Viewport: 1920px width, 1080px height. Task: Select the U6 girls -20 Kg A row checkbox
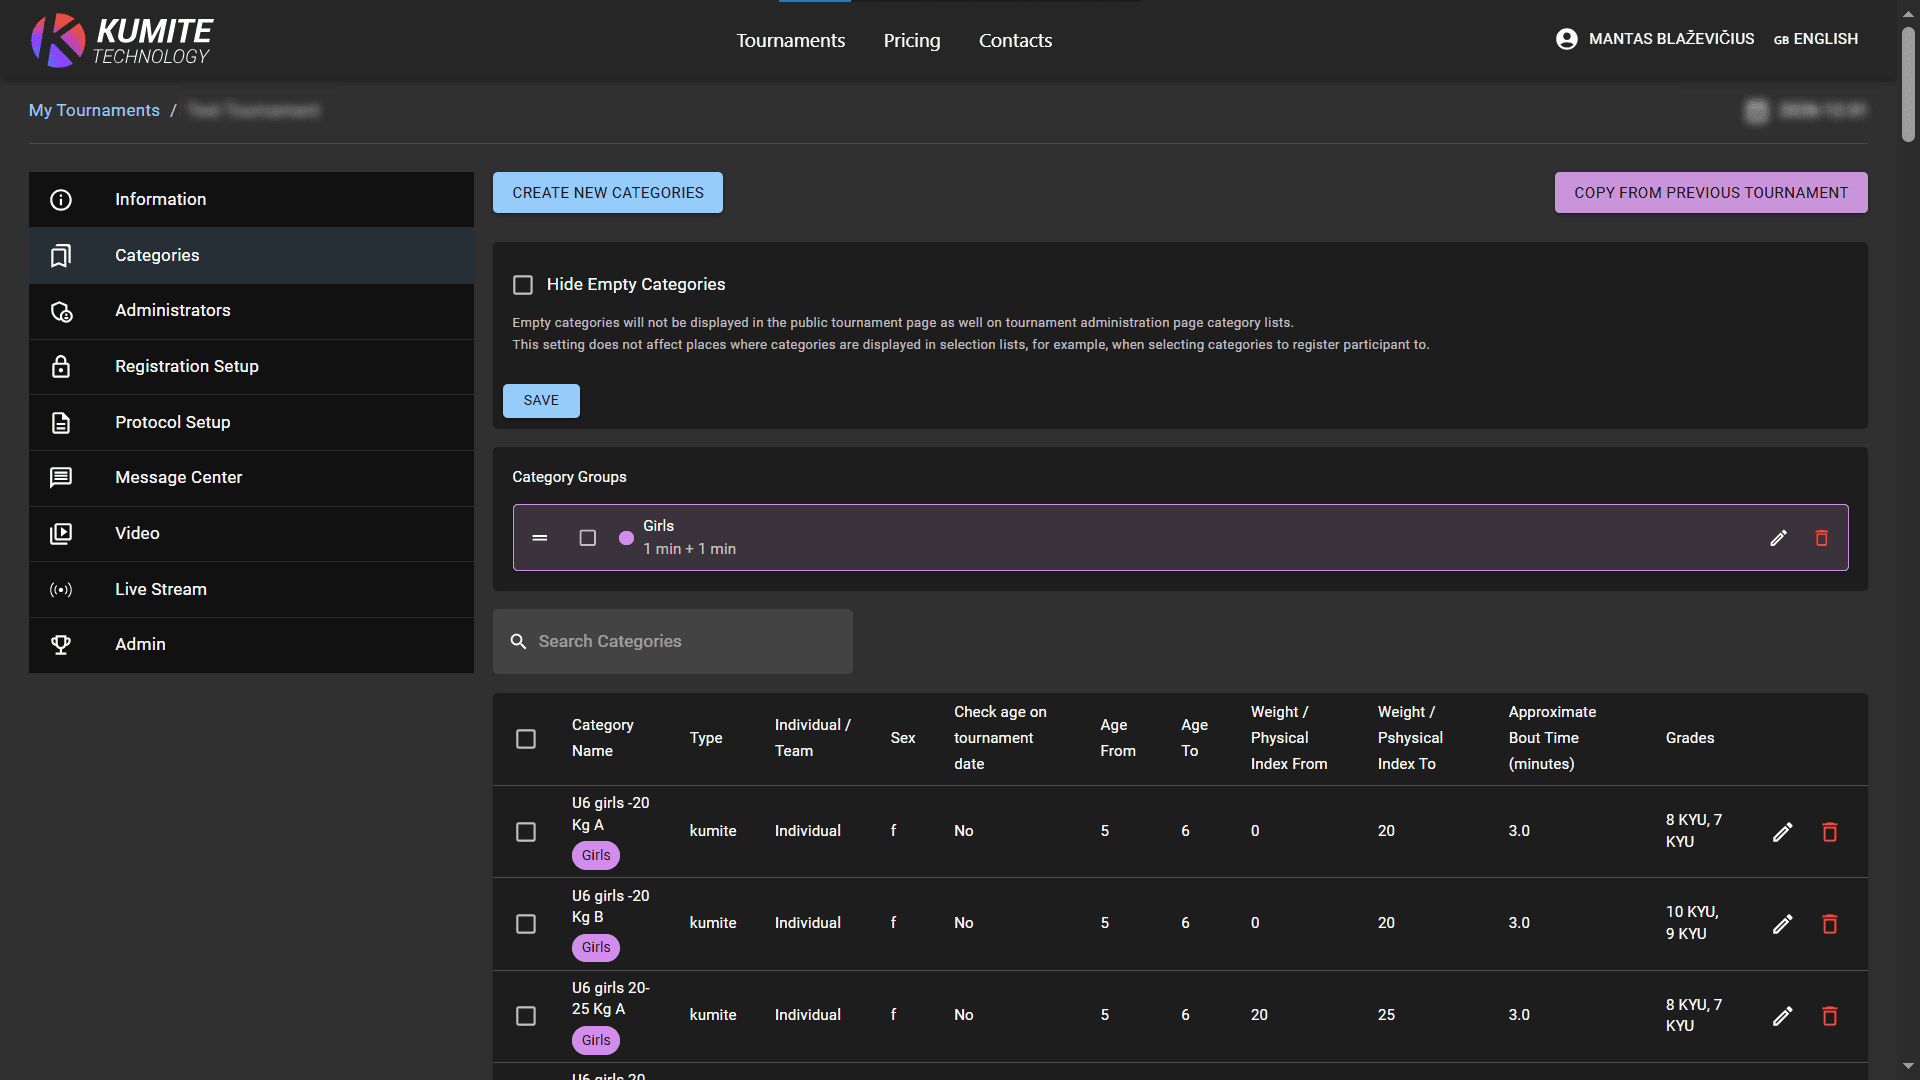click(x=526, y=832)
